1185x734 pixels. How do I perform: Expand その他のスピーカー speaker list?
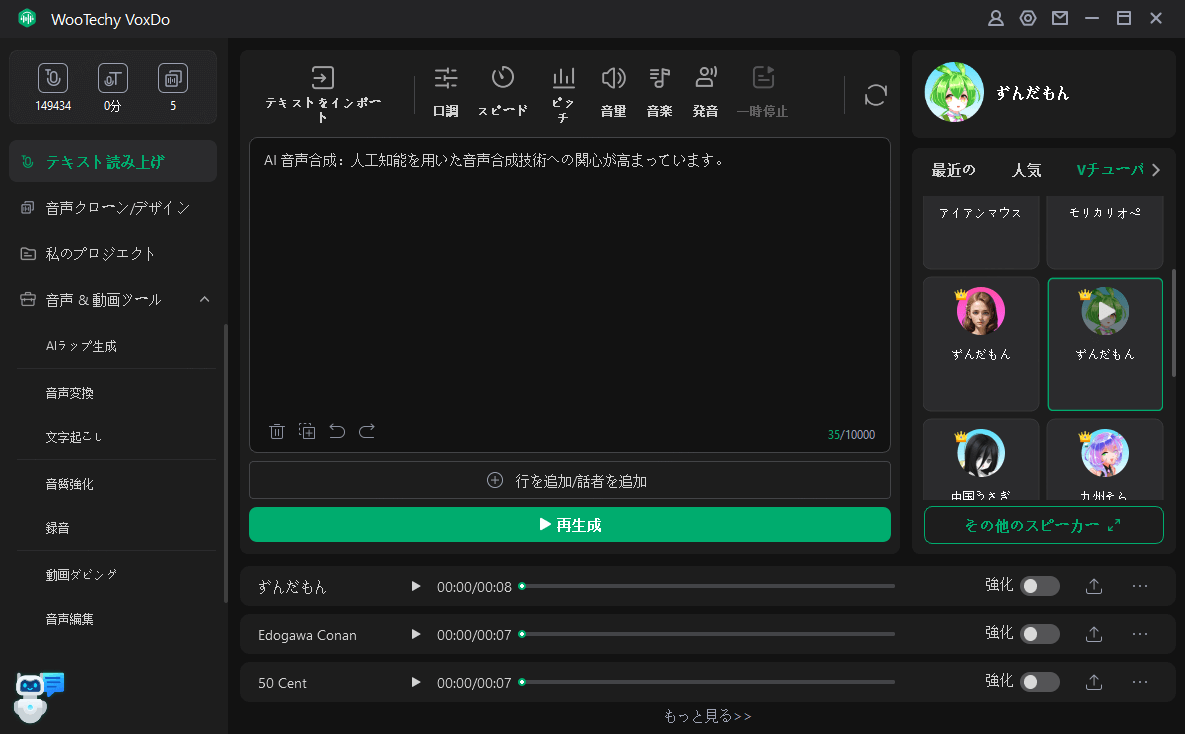pyautogui.click(x=1044, y=525)
